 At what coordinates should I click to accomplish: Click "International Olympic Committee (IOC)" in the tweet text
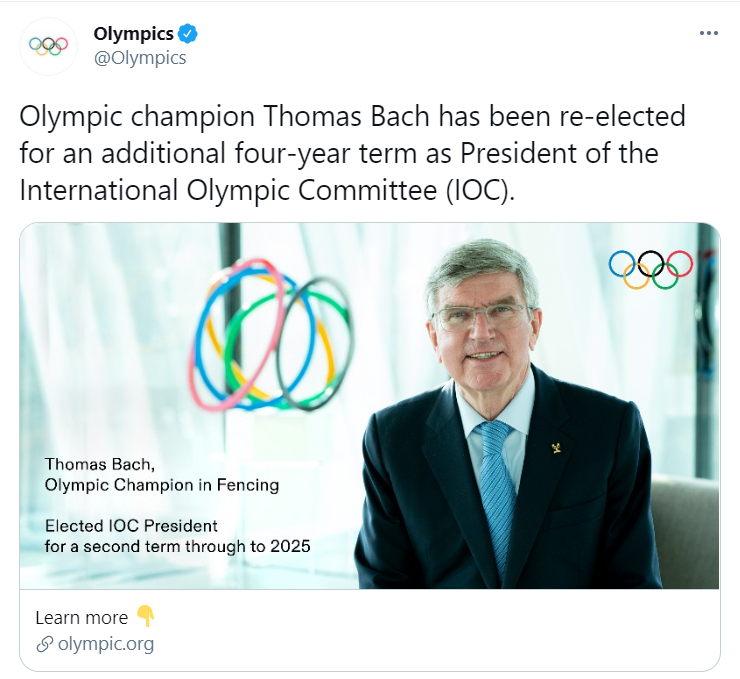click(266, 190)
